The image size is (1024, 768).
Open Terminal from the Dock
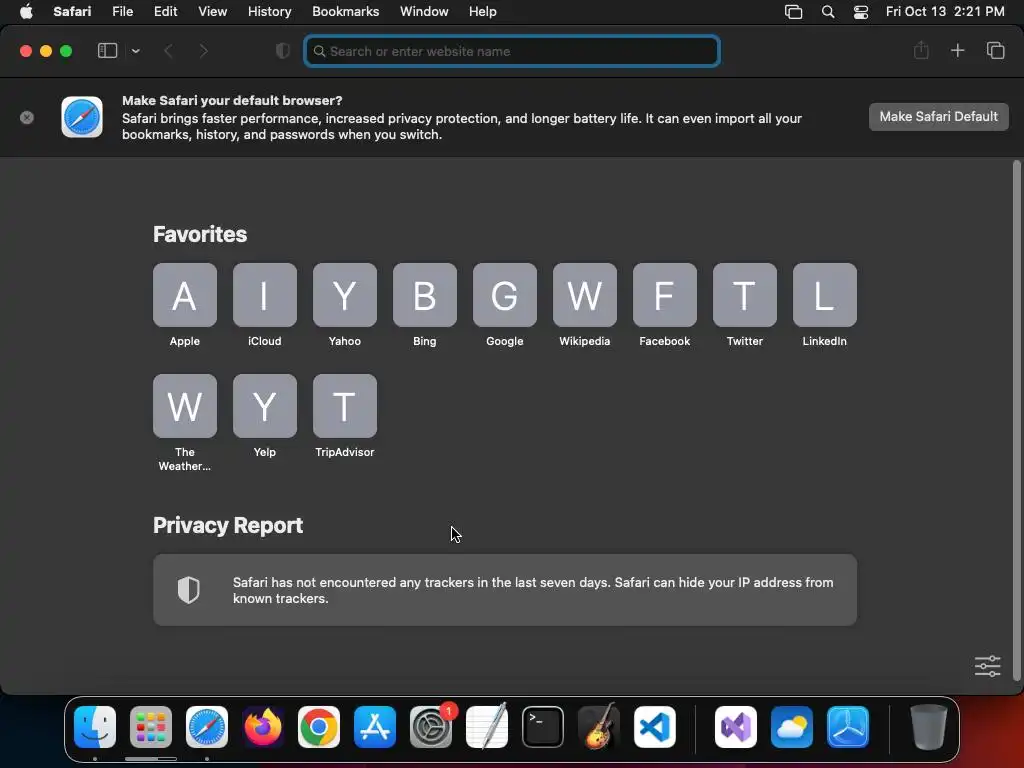point(543,727)
